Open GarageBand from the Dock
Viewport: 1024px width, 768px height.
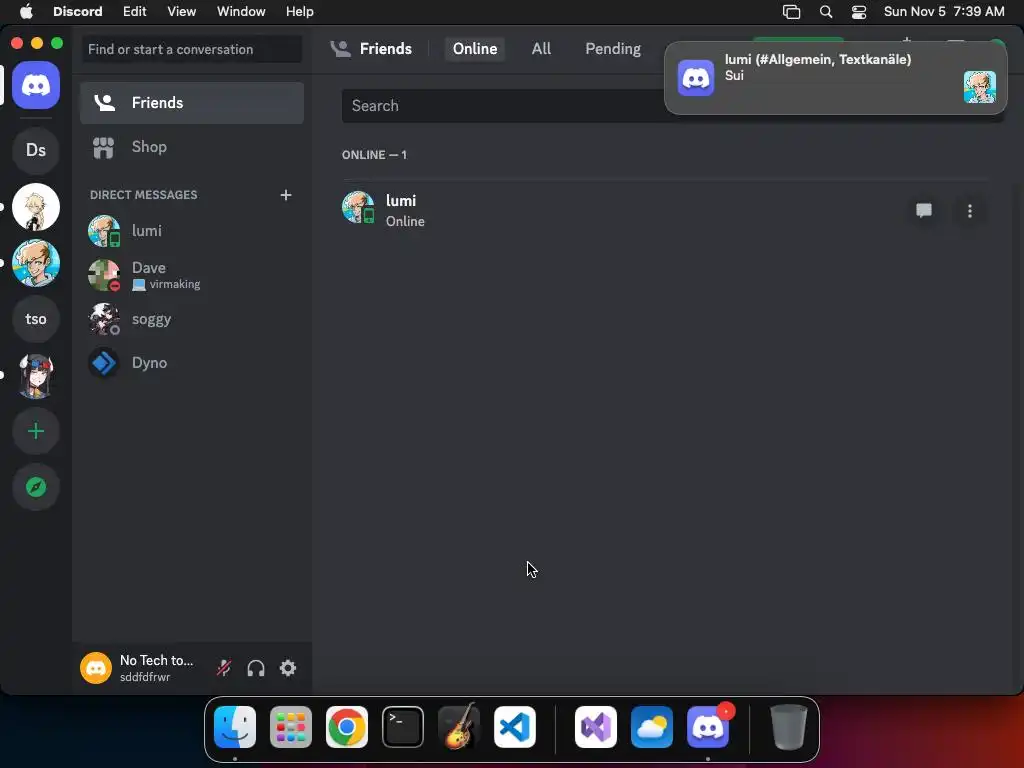point(459,727)
